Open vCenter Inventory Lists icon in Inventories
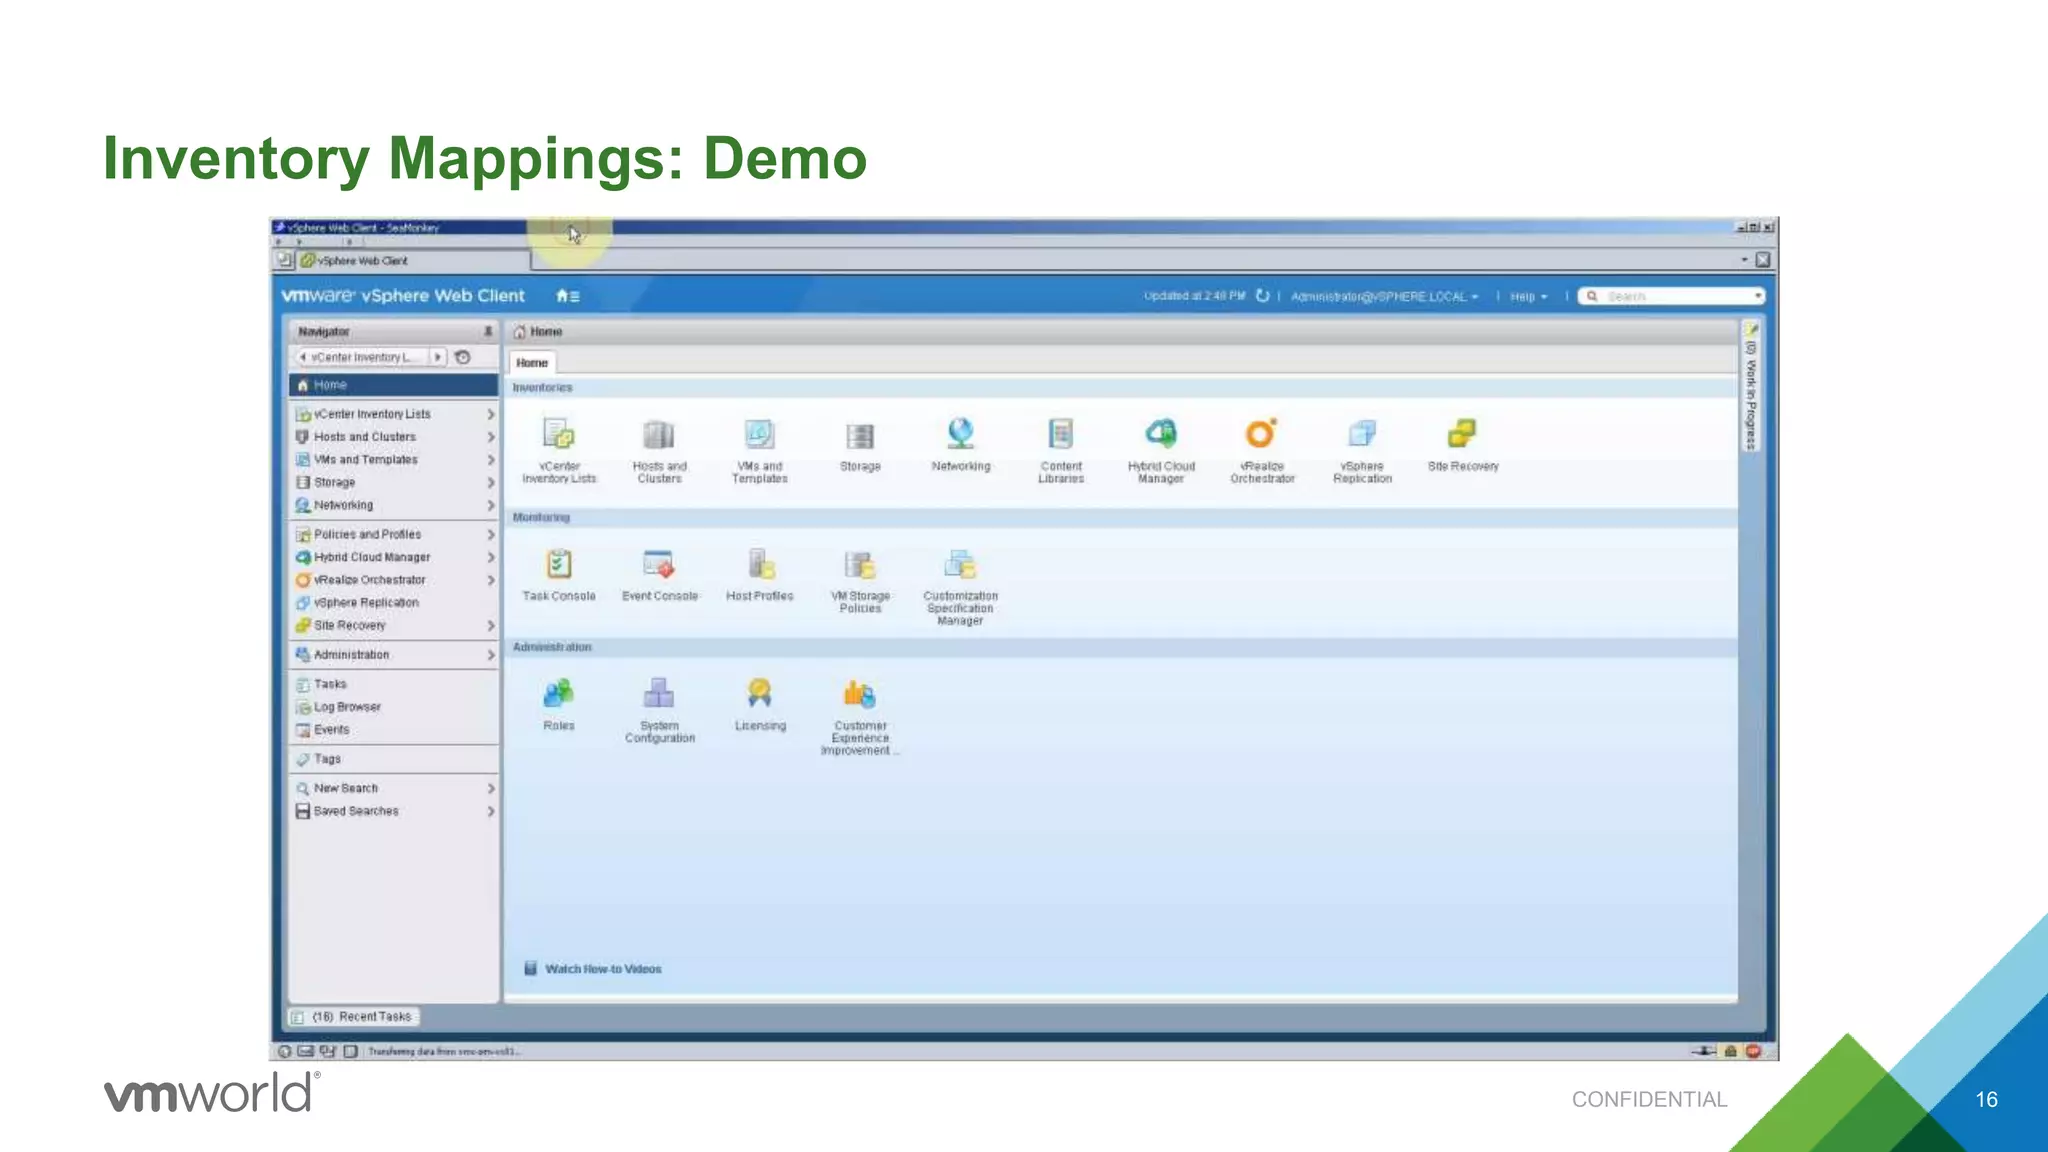Image resolution: width=2048 pixels, height=1152 pixels. 559,435
